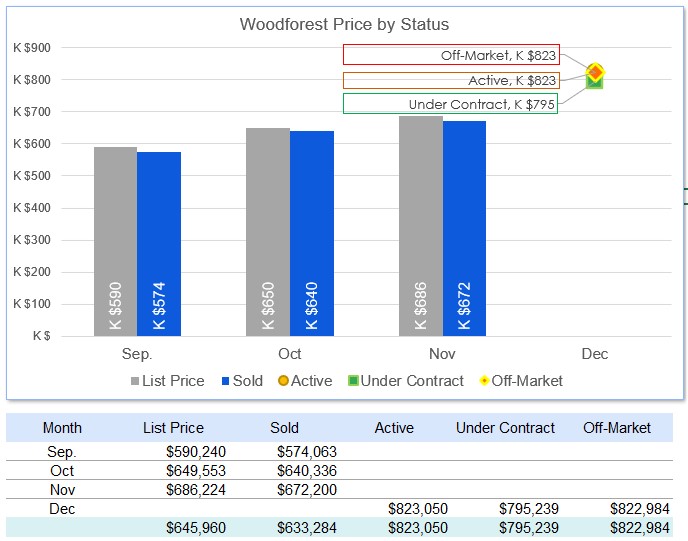Select the Sold legend entry

click(x=241, y=381)
